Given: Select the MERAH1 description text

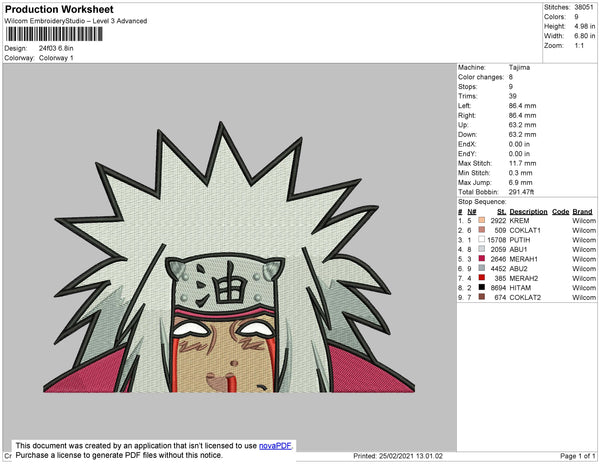Looking at the screenshot, I should [523, 259].
